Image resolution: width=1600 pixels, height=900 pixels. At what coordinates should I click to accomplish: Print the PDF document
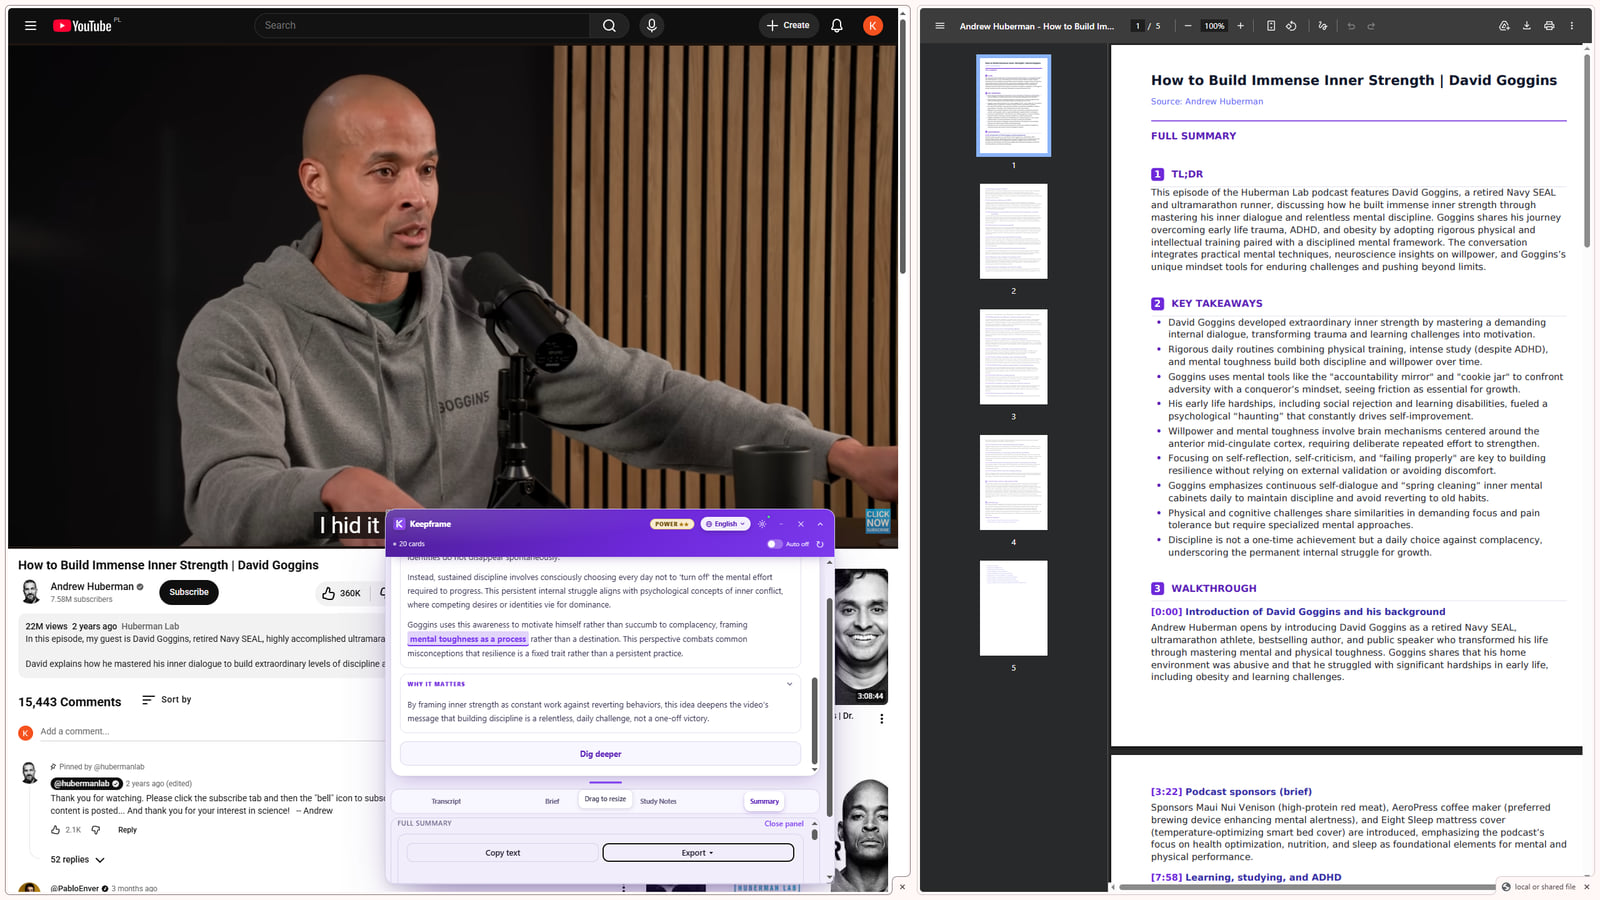(1549, 26)
